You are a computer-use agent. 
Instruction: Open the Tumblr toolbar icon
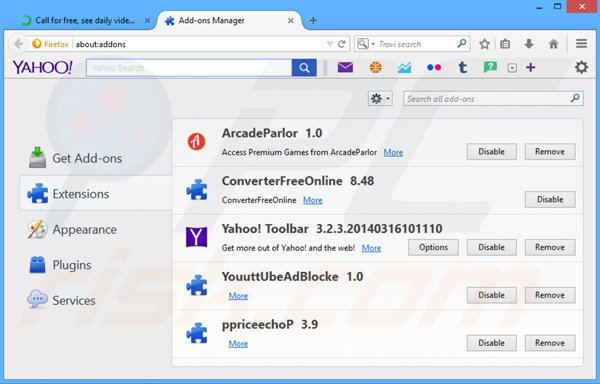463,68
